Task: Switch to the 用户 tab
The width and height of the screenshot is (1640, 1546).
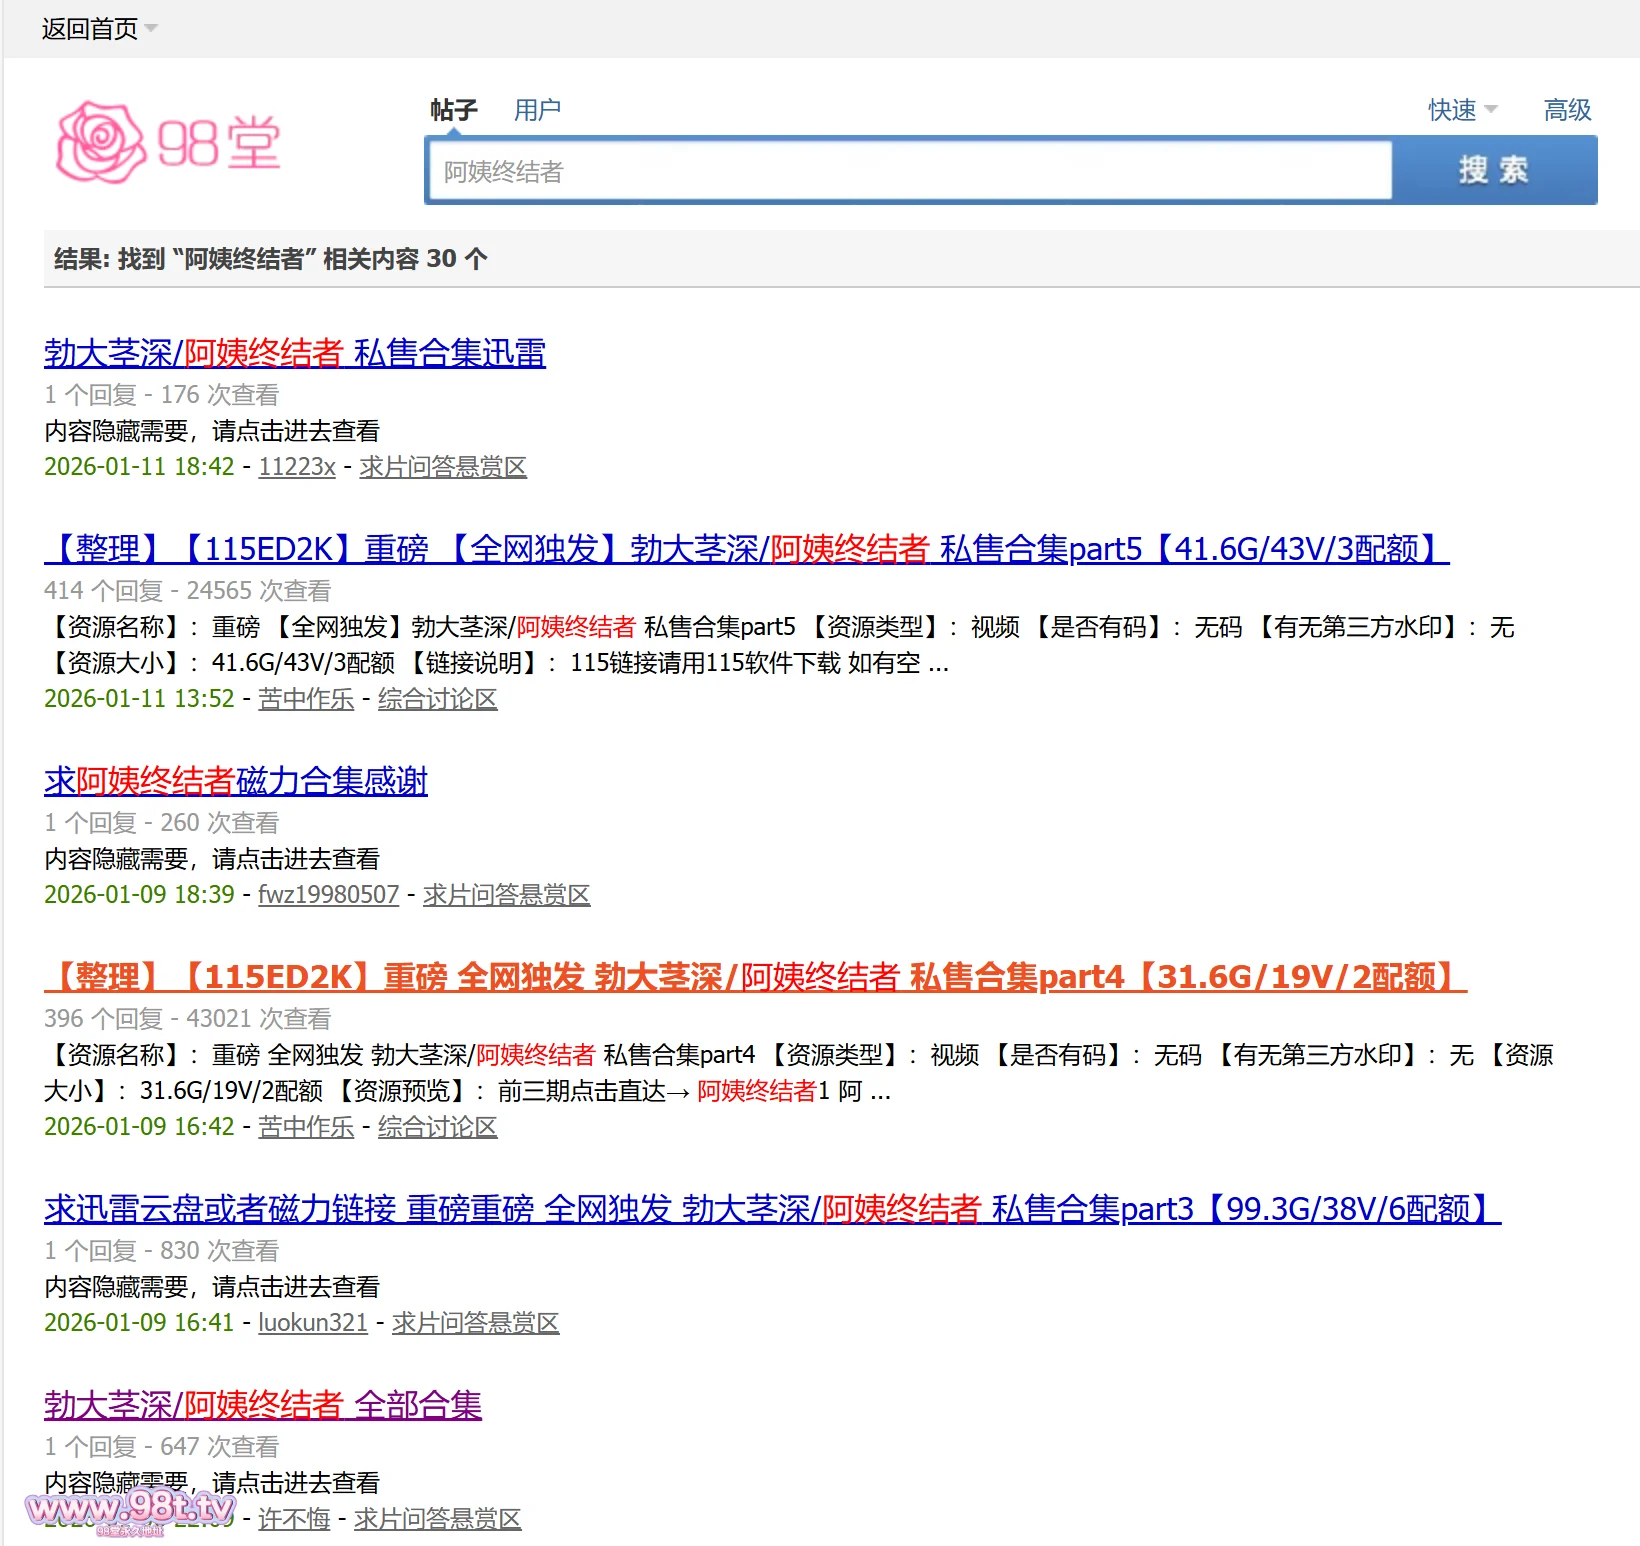Action: tap(537, 109)
